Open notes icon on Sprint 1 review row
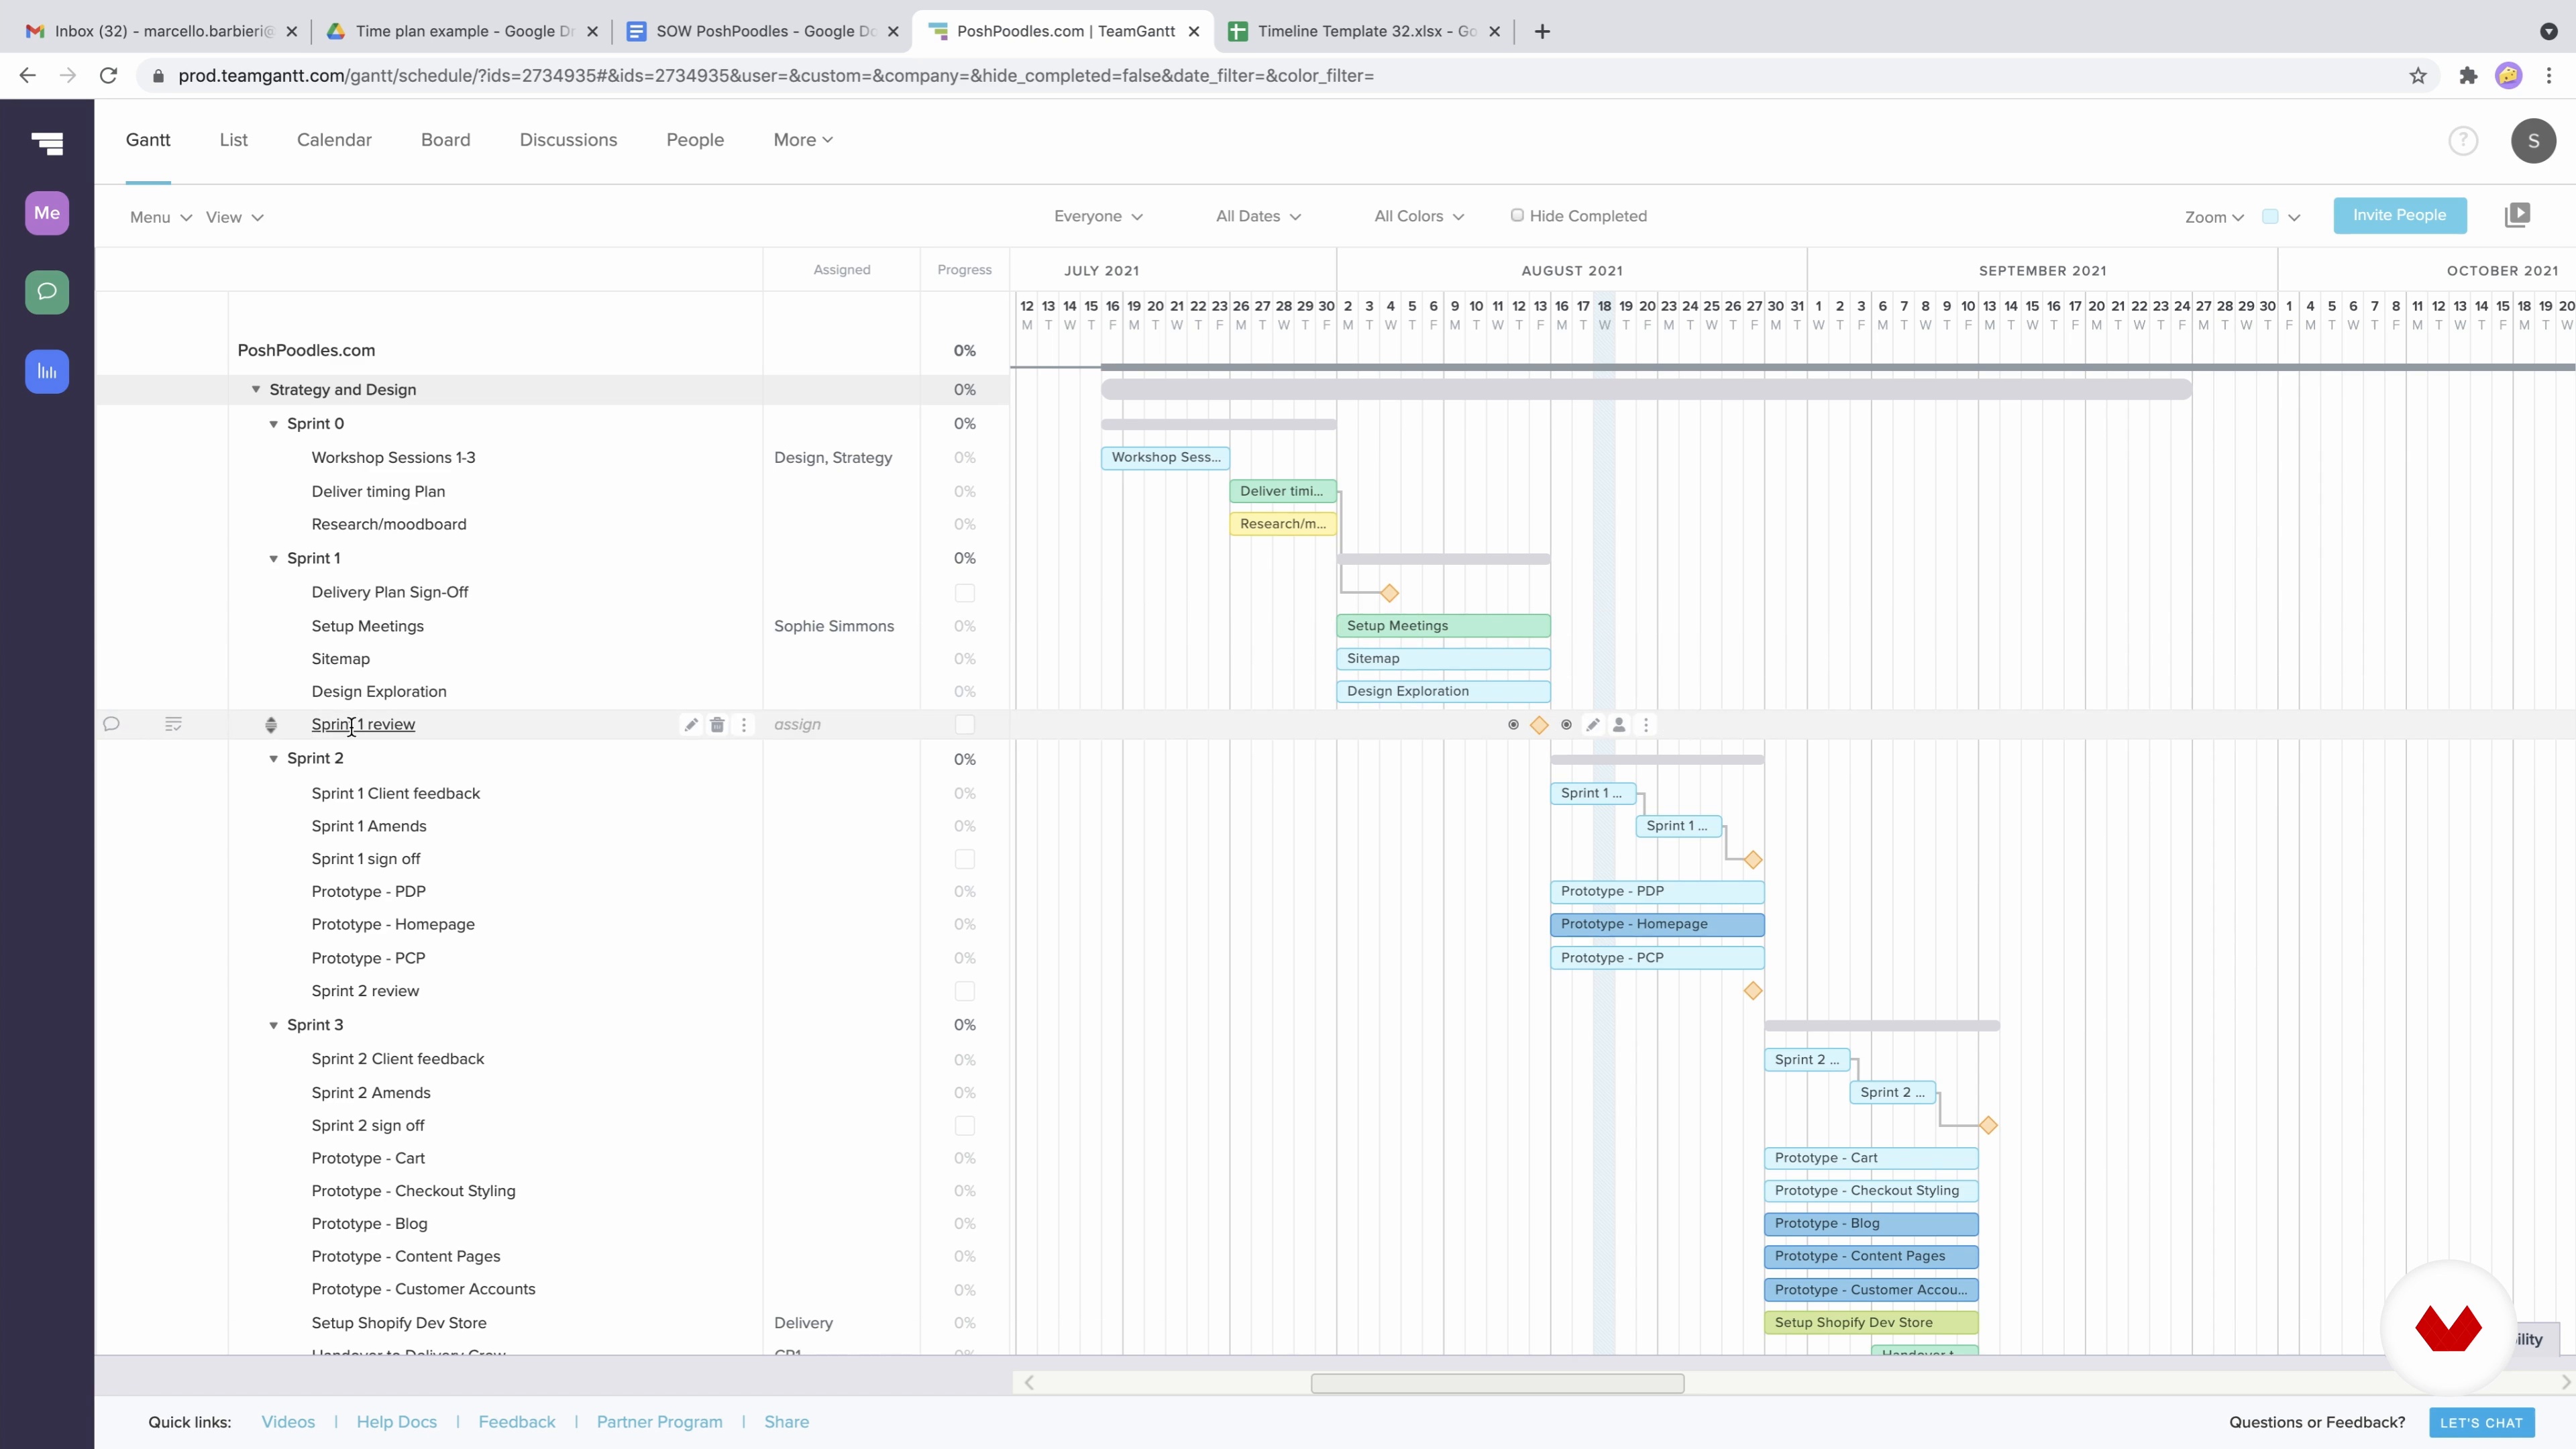The image size is (2576, 1449). coord(173,724)
